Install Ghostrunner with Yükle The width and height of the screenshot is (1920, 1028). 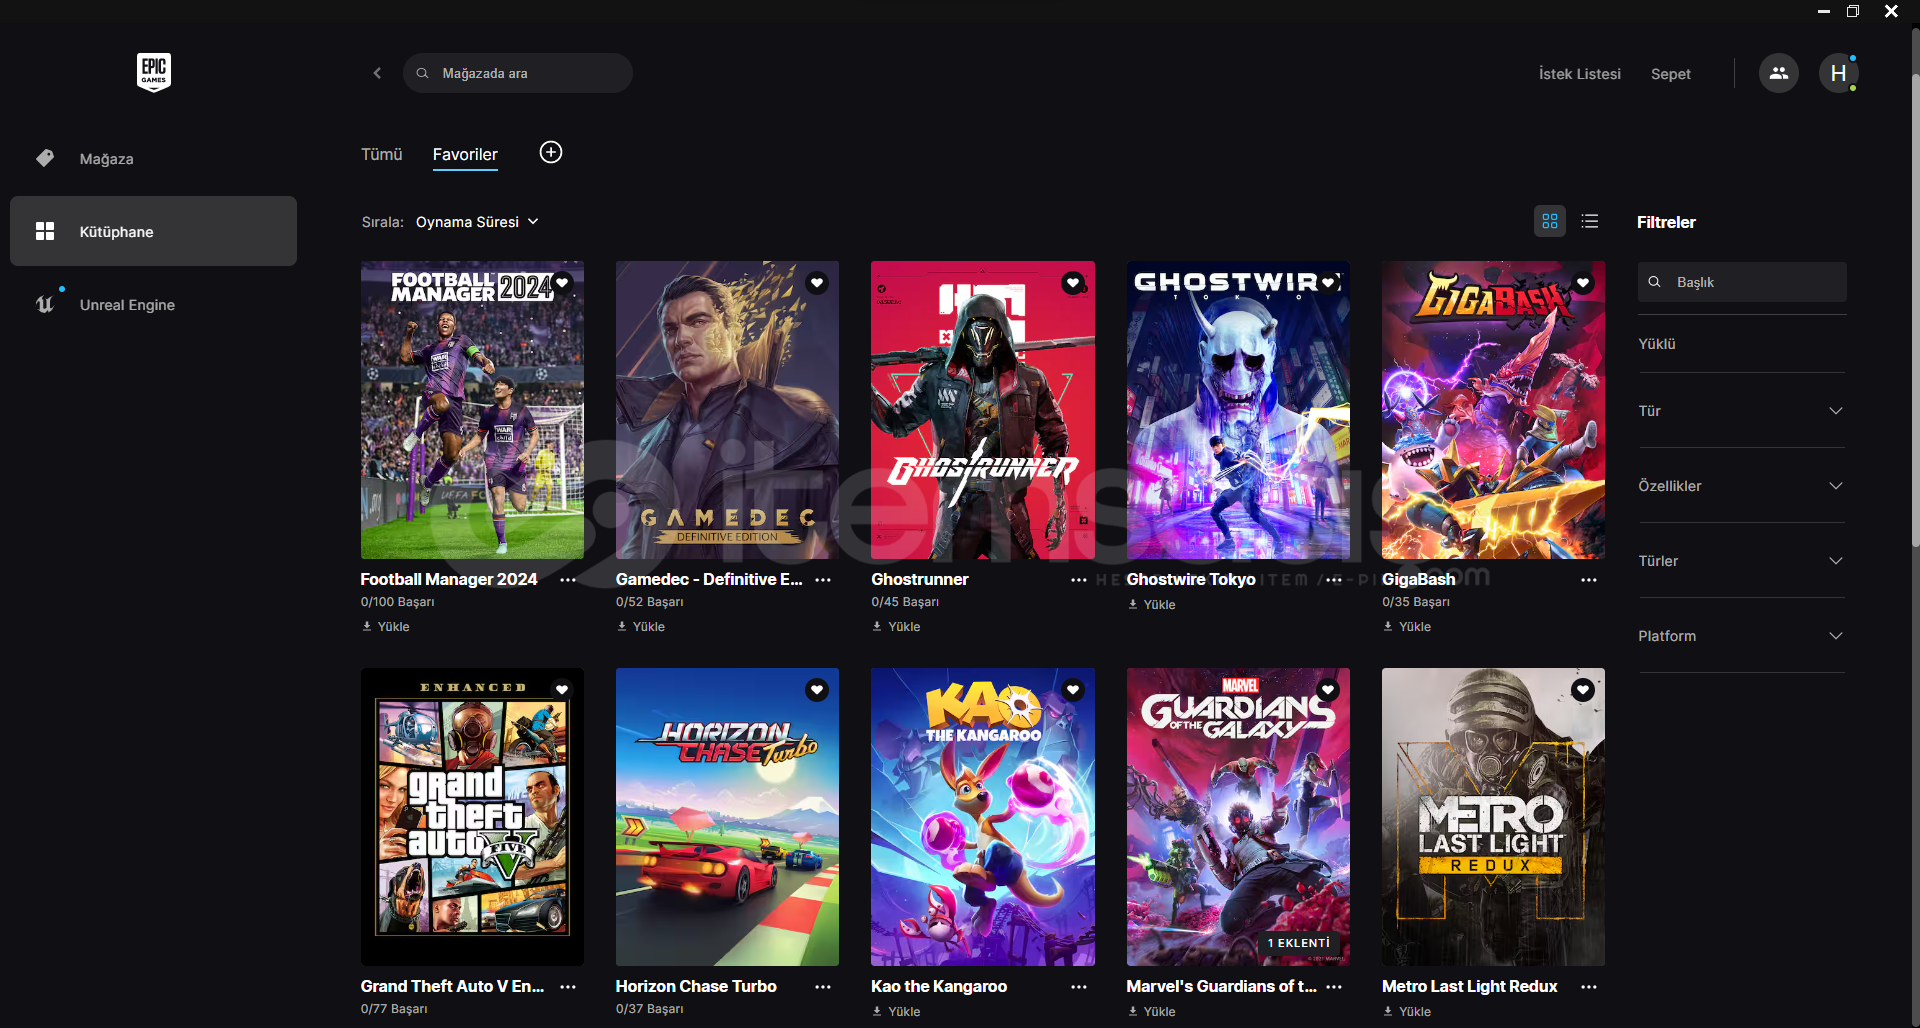tap(896, 627)
